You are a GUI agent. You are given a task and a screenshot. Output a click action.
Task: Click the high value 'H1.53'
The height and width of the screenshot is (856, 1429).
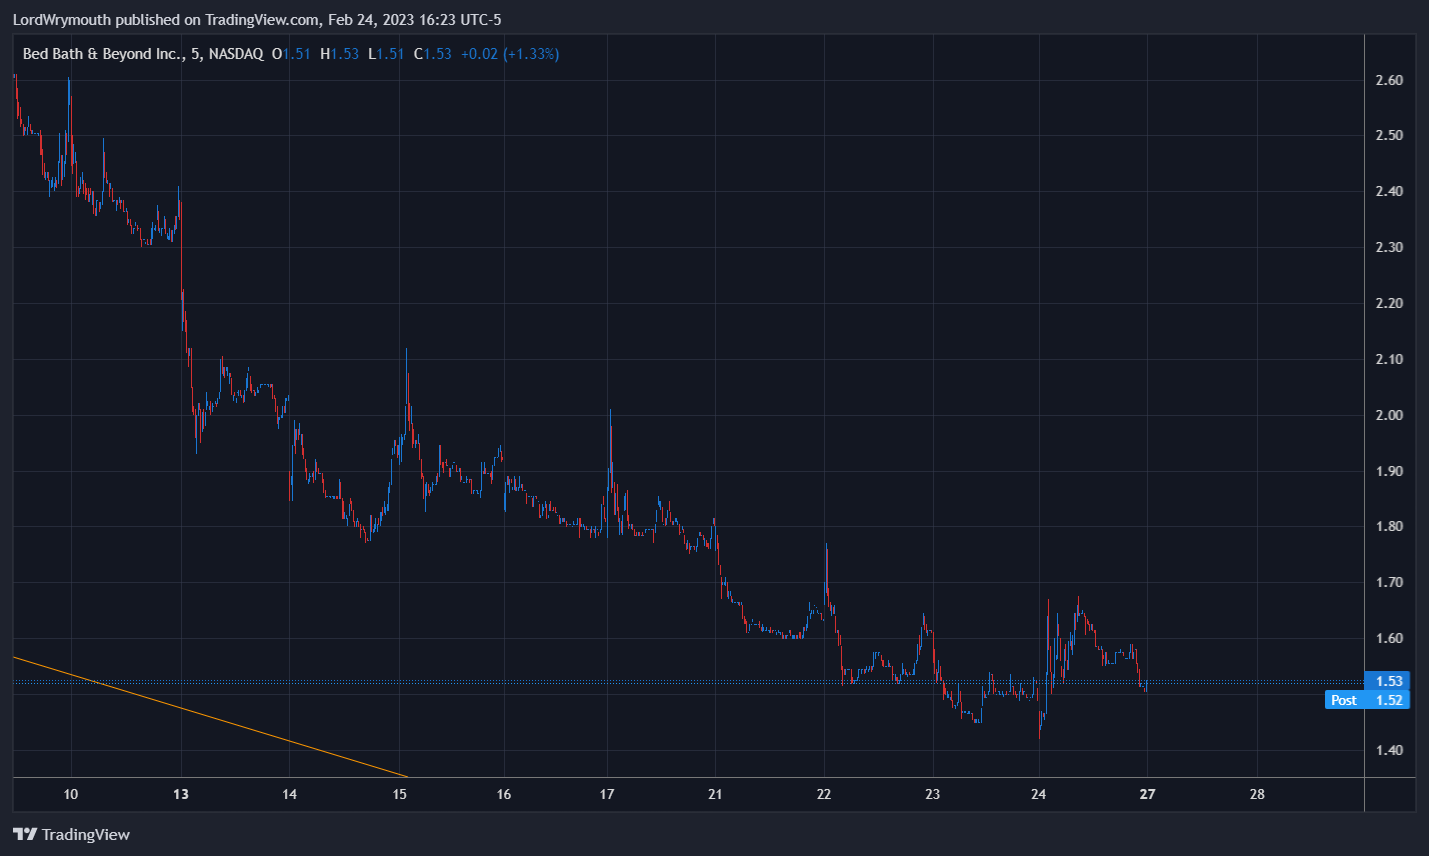(339, 54)
